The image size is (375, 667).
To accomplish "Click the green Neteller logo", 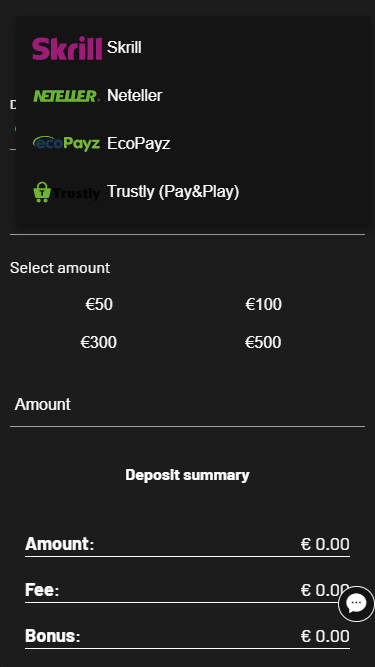I will [67, 96].
